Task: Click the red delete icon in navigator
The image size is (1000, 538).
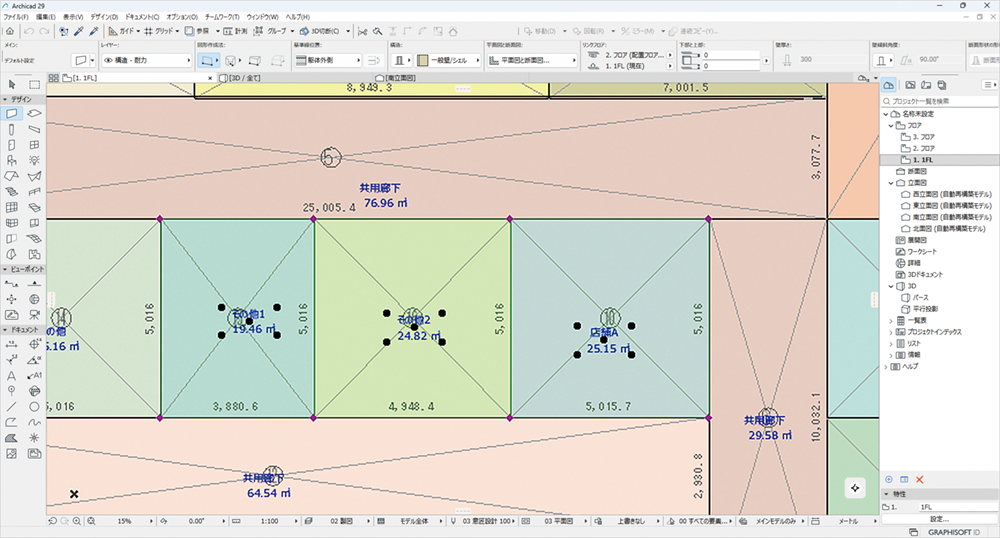Action: pyautogui.click(x=919, y=480)
